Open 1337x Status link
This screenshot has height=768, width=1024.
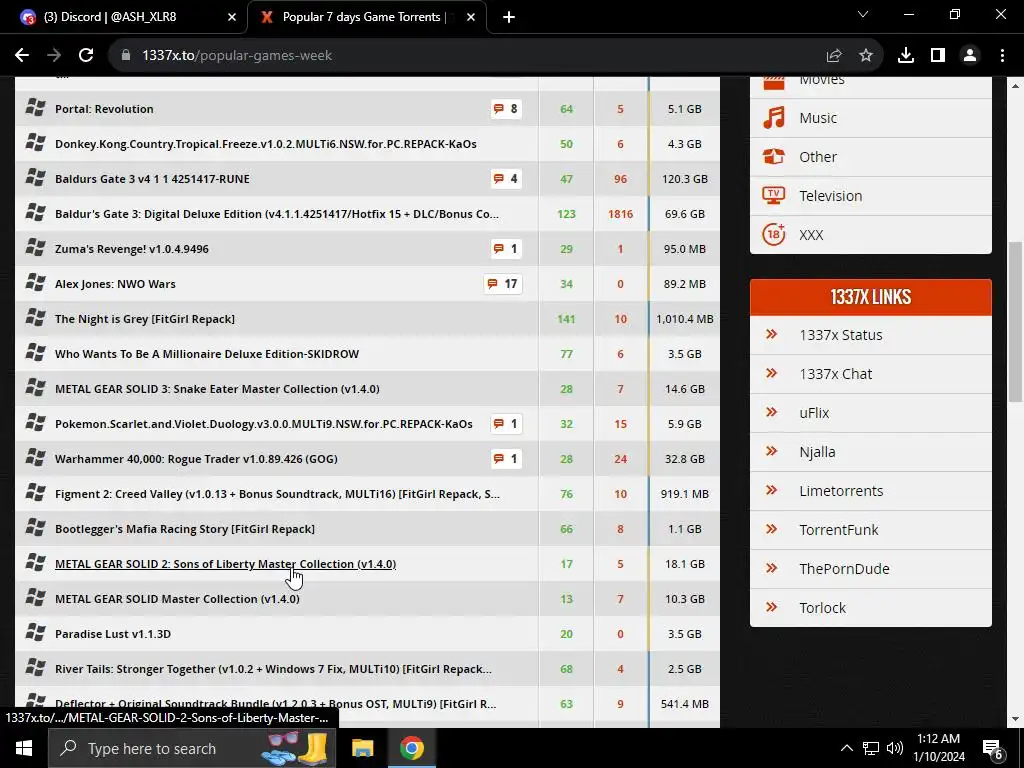click(x=840, y=335)
